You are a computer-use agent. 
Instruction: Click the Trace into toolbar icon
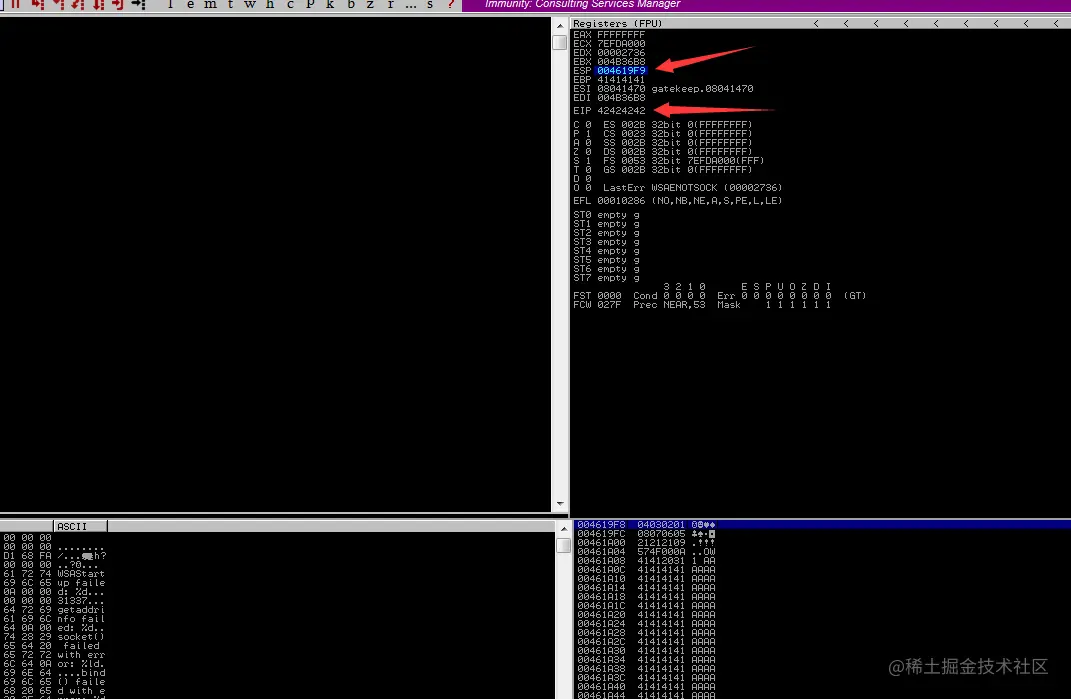(78, 4)
